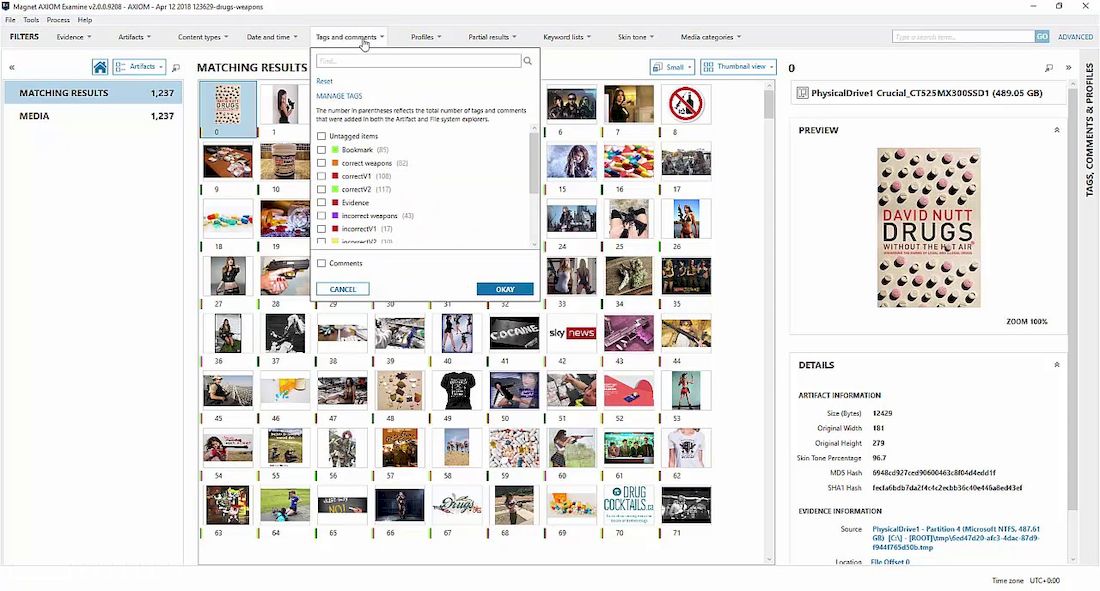1100x591 pixels.
Task: Open the Tools menu
Action: (31, 20)
